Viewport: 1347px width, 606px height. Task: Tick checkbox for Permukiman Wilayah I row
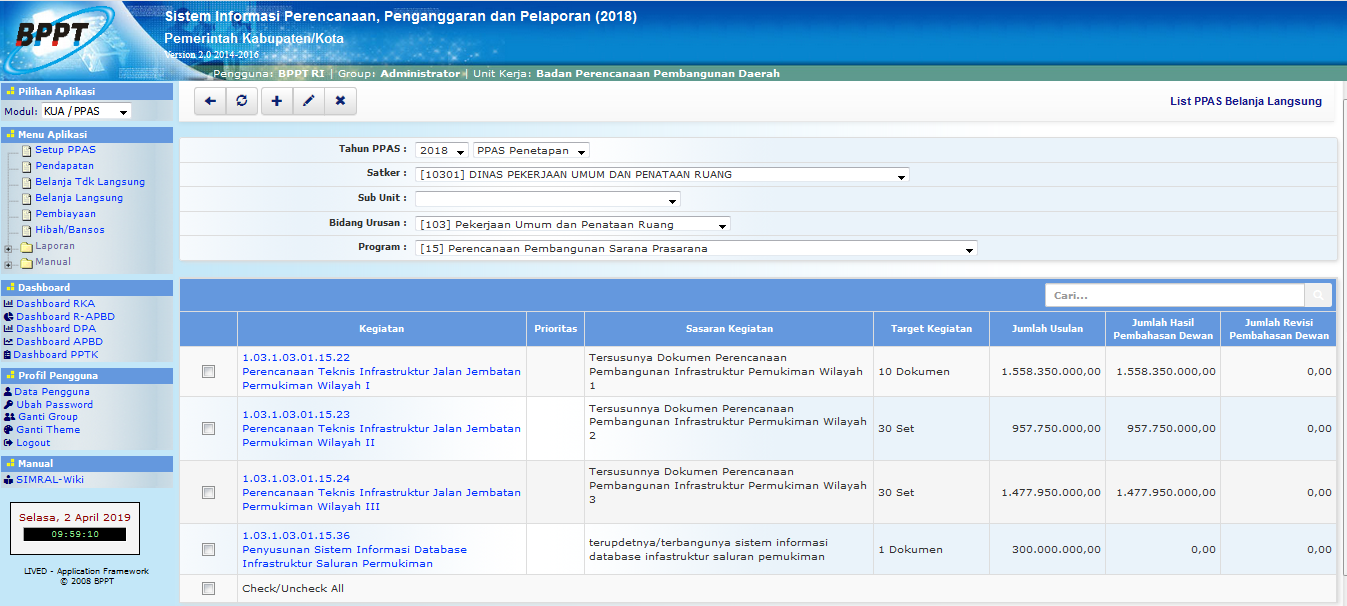click(208, 372)
